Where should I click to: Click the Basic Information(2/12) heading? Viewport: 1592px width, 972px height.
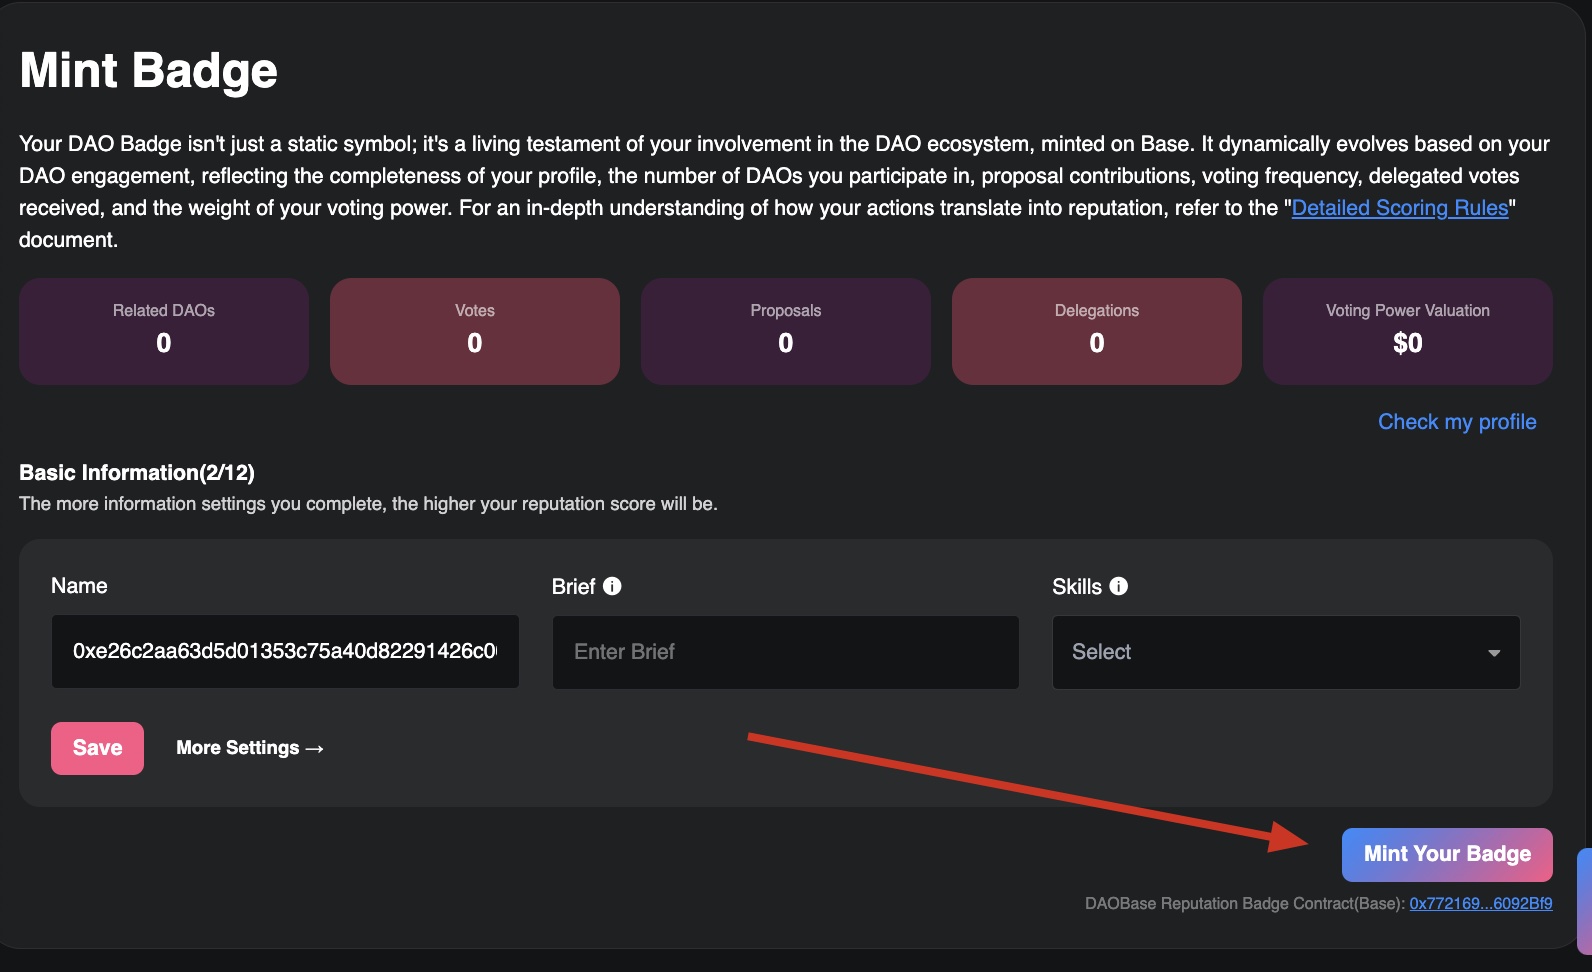[x=137, y=473]
